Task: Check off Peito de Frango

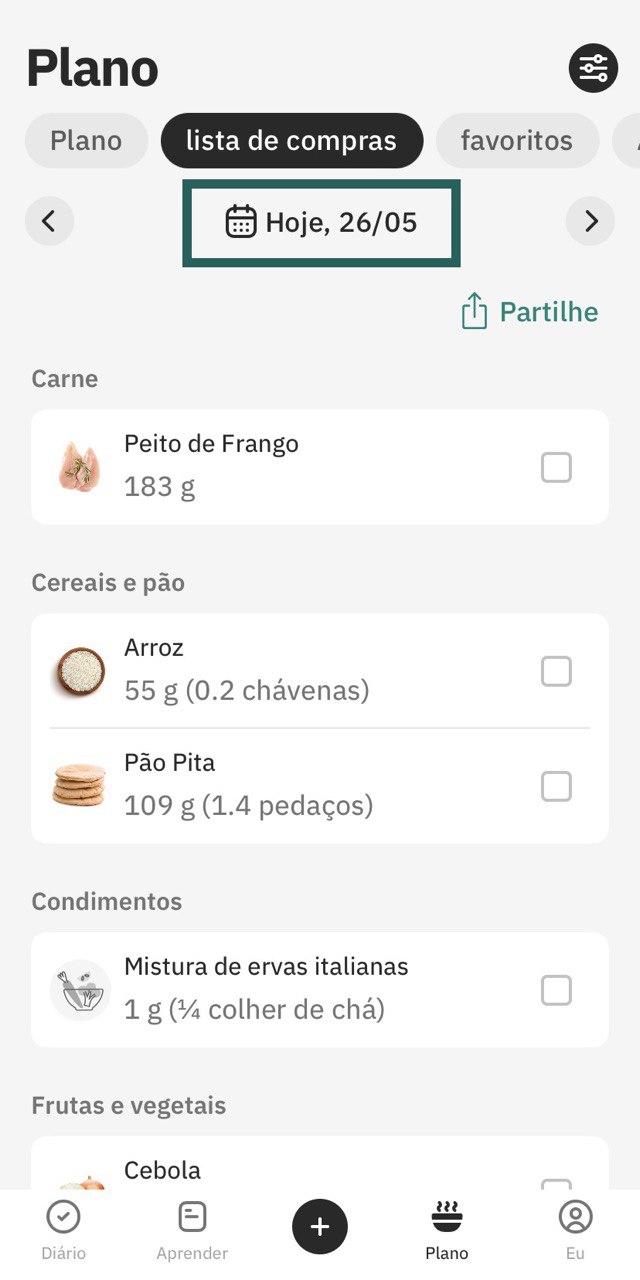Action: point(556,467)
